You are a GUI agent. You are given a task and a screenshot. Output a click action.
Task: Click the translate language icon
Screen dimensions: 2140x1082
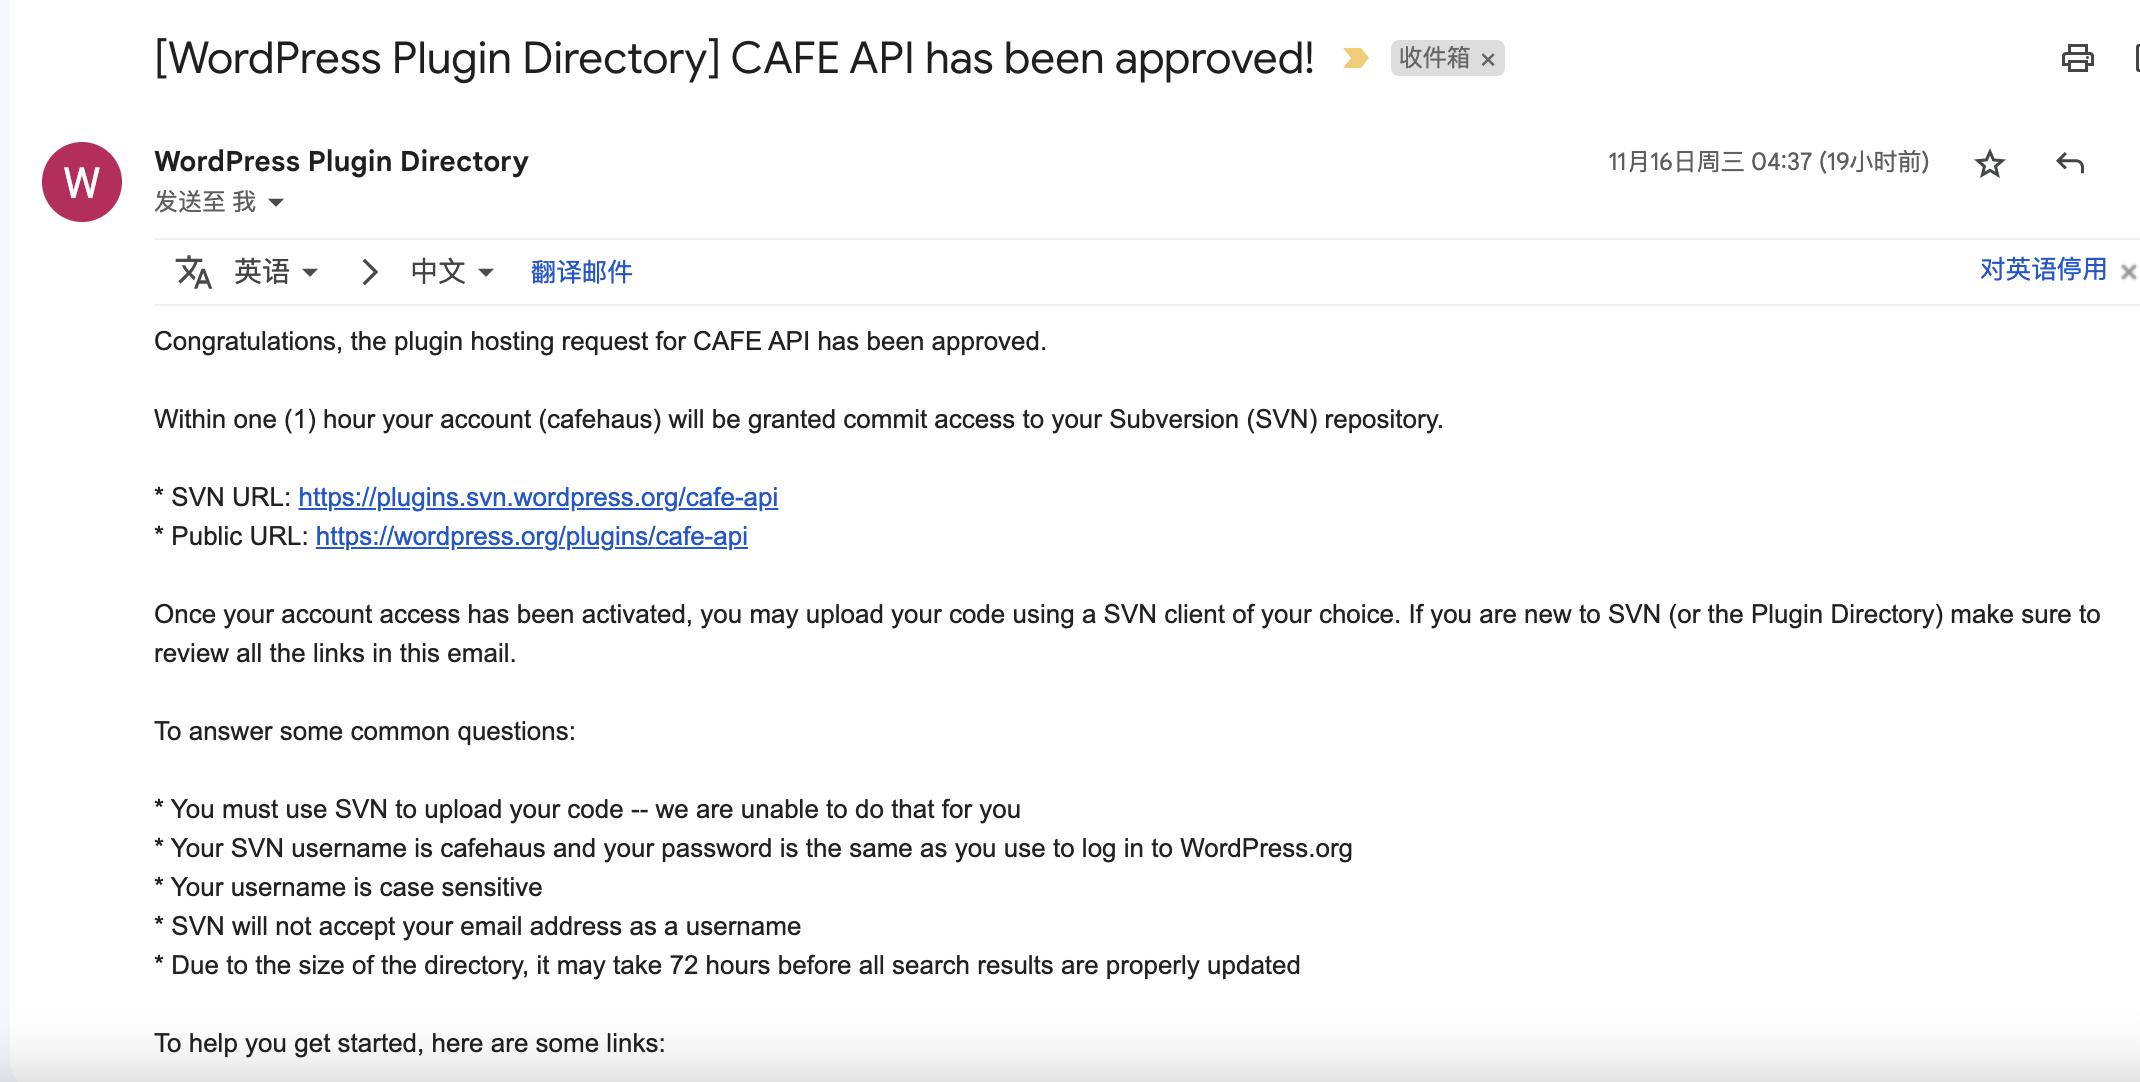(193, 272)
